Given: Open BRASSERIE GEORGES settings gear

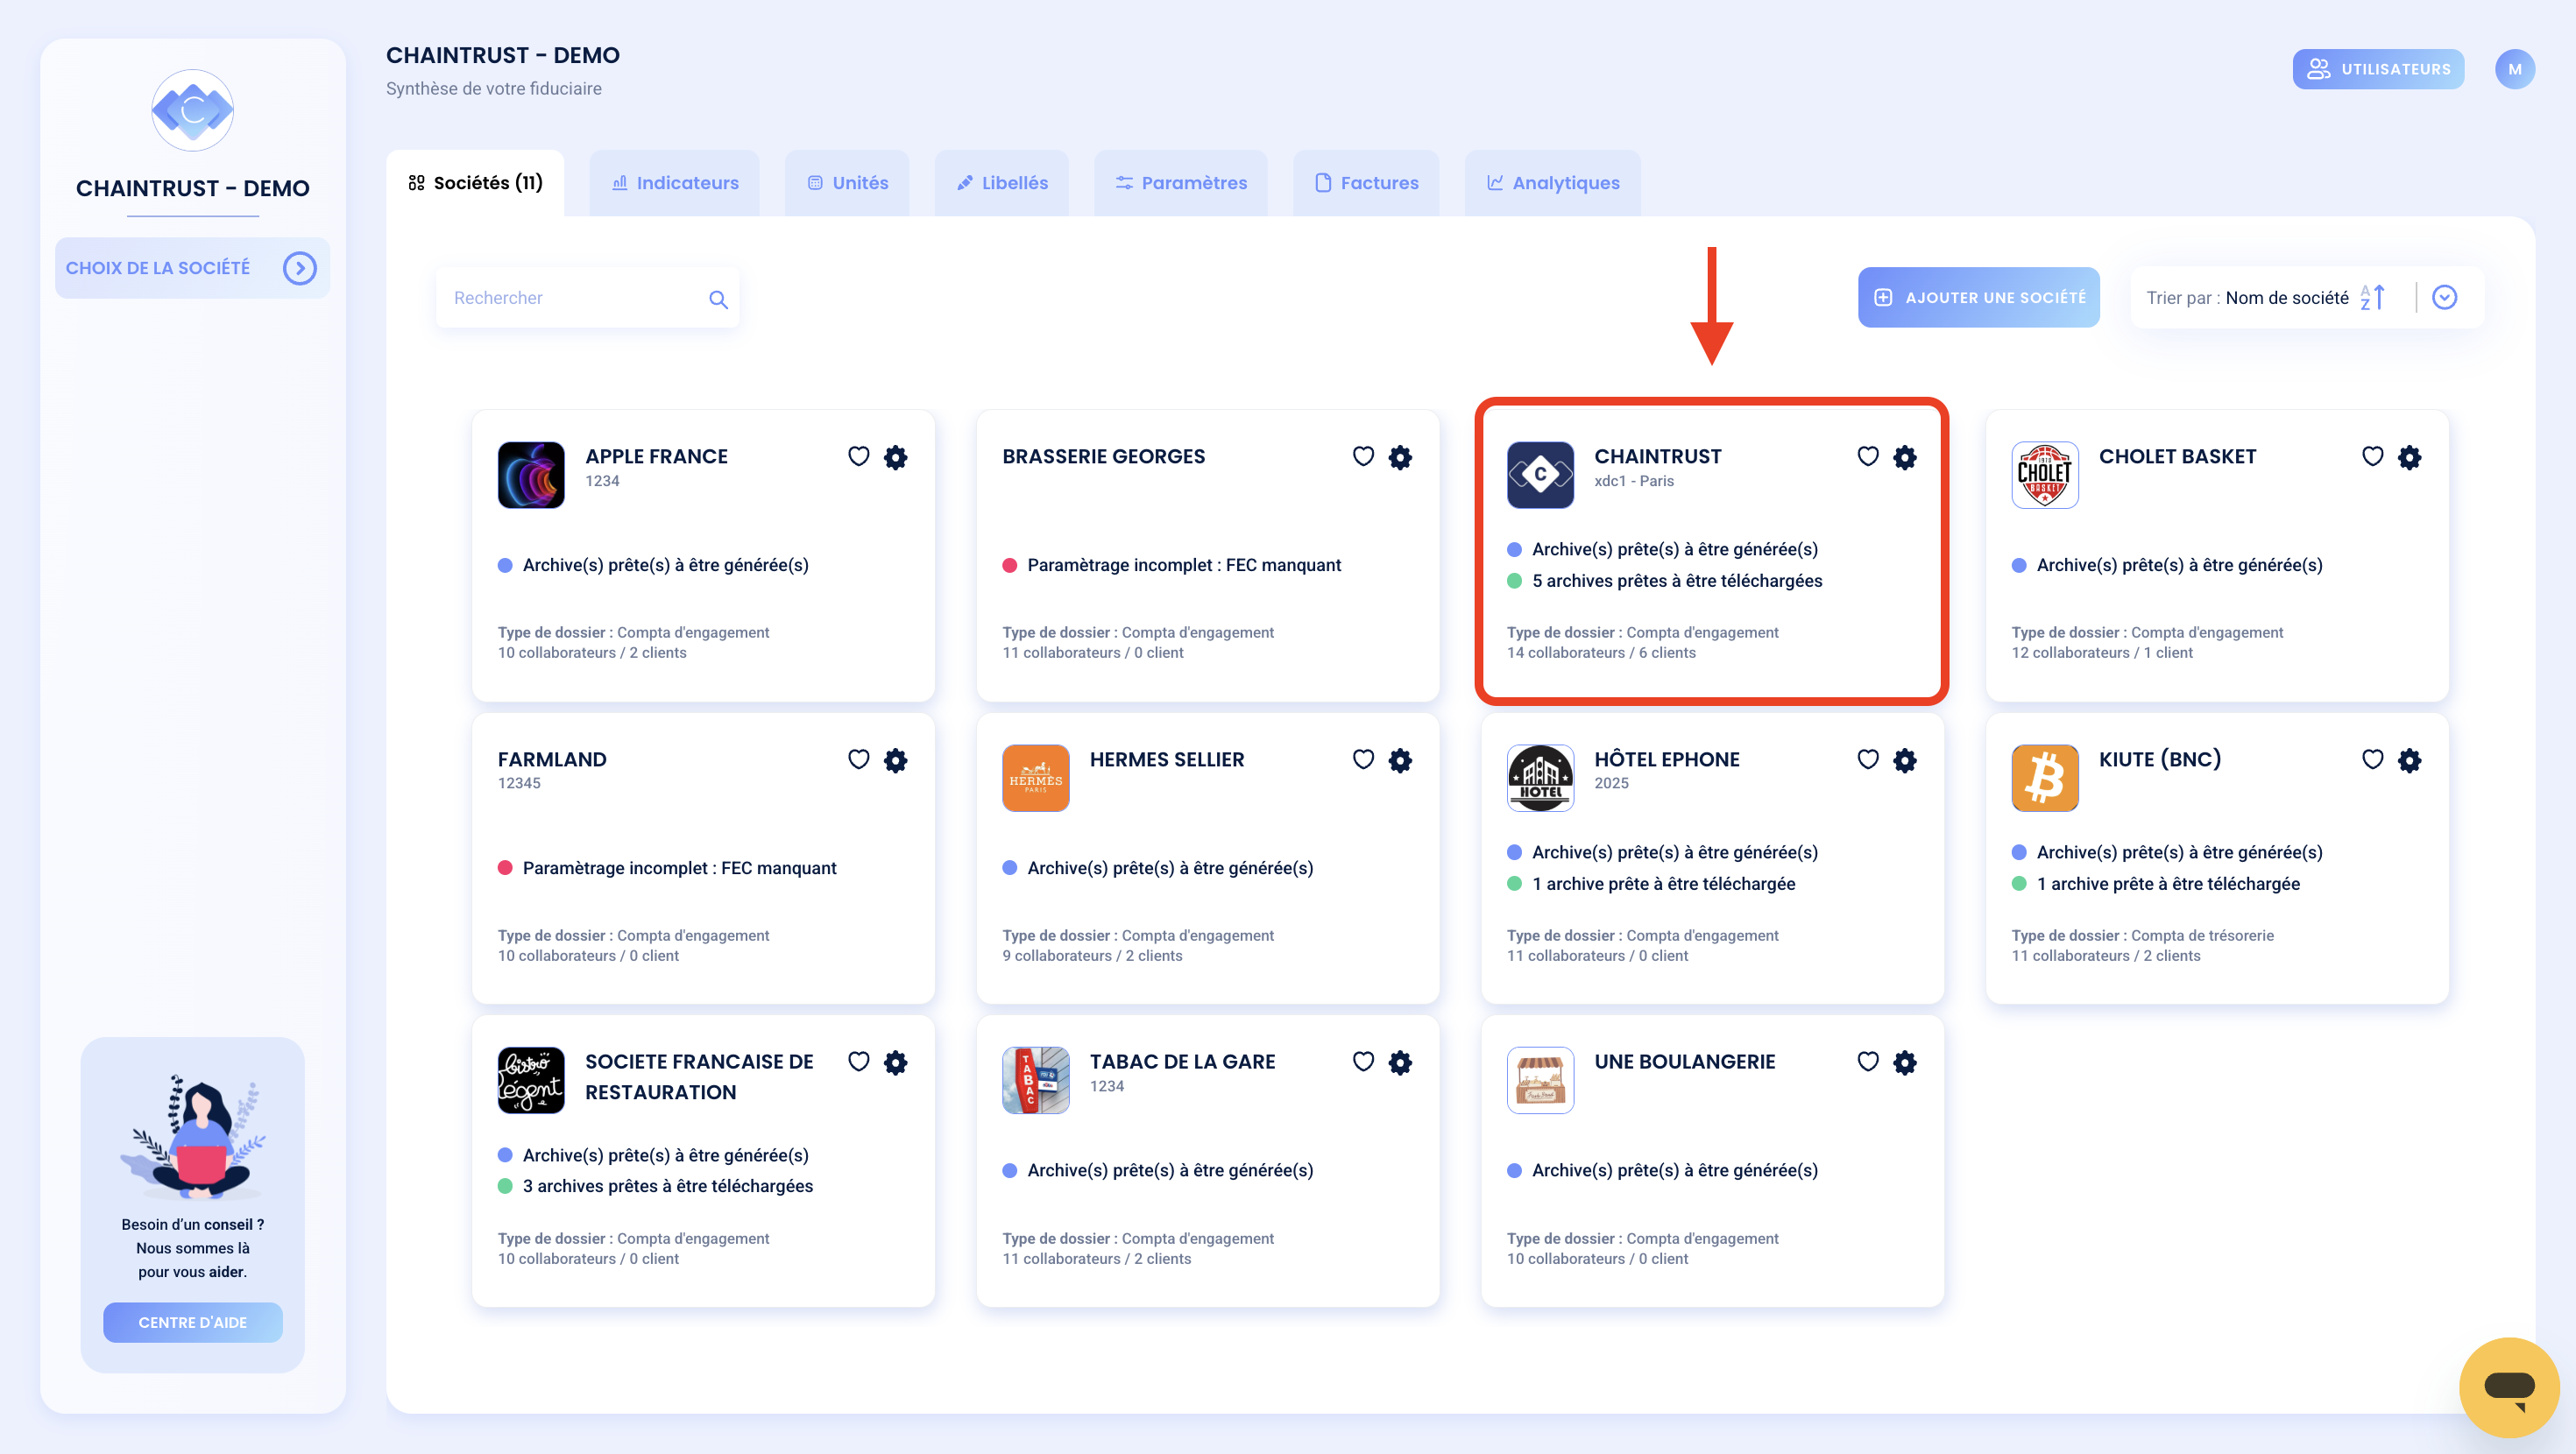Looking at the screenshot, I should [1400, 457].
